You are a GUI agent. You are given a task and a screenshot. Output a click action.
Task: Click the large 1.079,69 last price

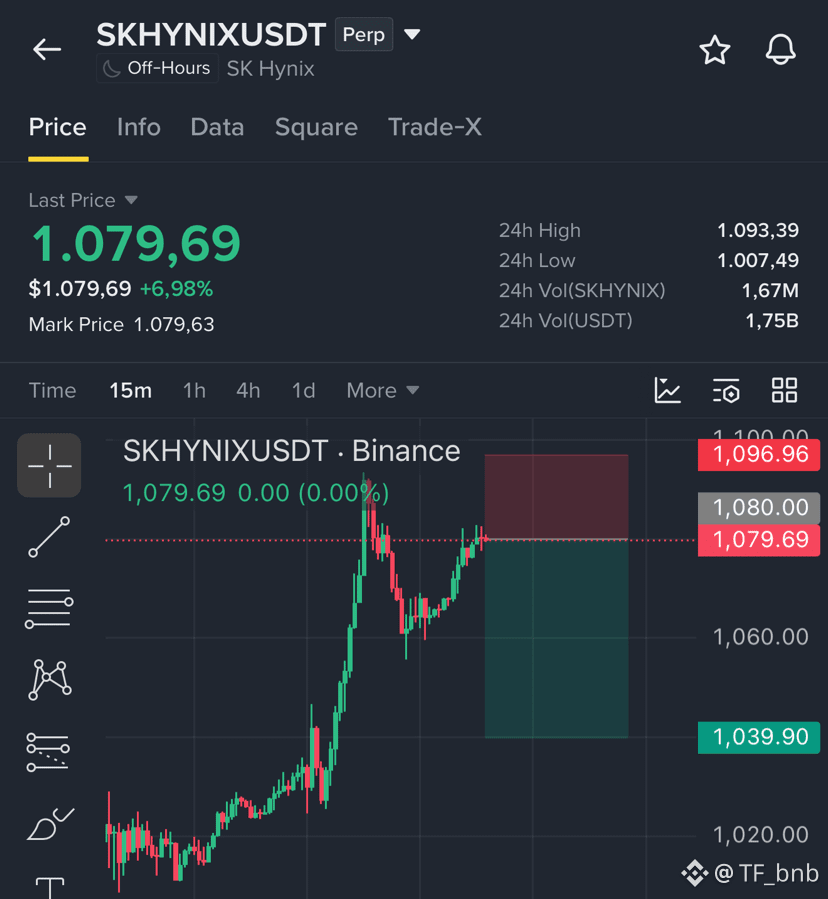pos(136,244)
